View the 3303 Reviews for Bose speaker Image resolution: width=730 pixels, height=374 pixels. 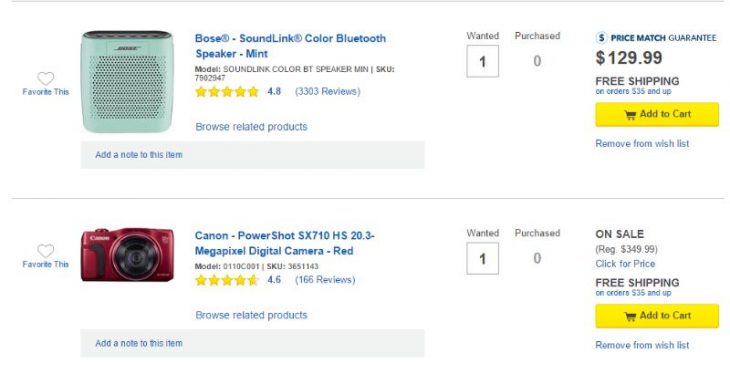(327, 91)
